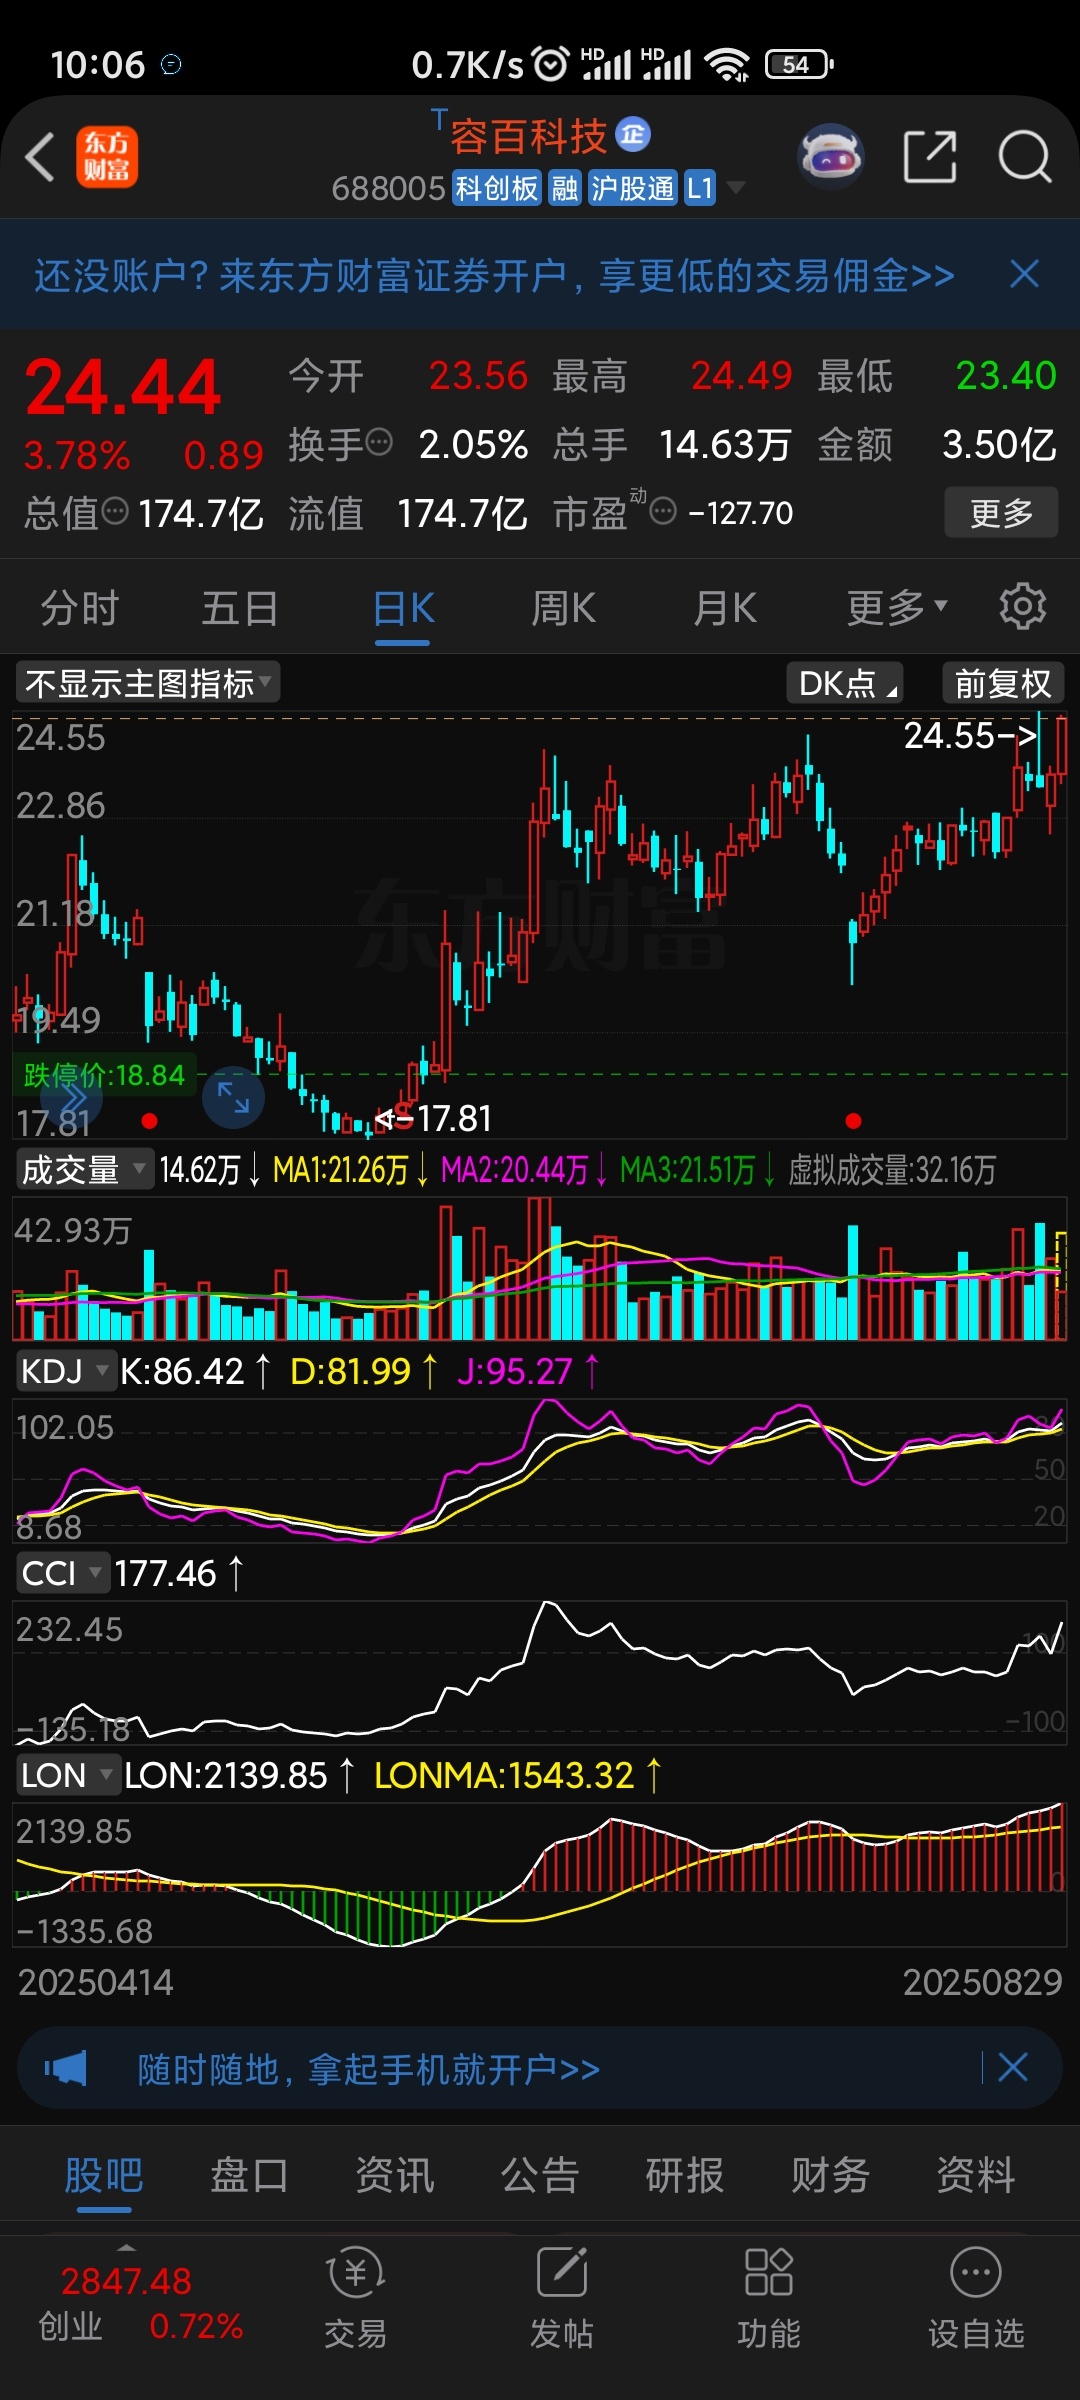Close the bottom mobile account banner

(x=1013, y=2067)
